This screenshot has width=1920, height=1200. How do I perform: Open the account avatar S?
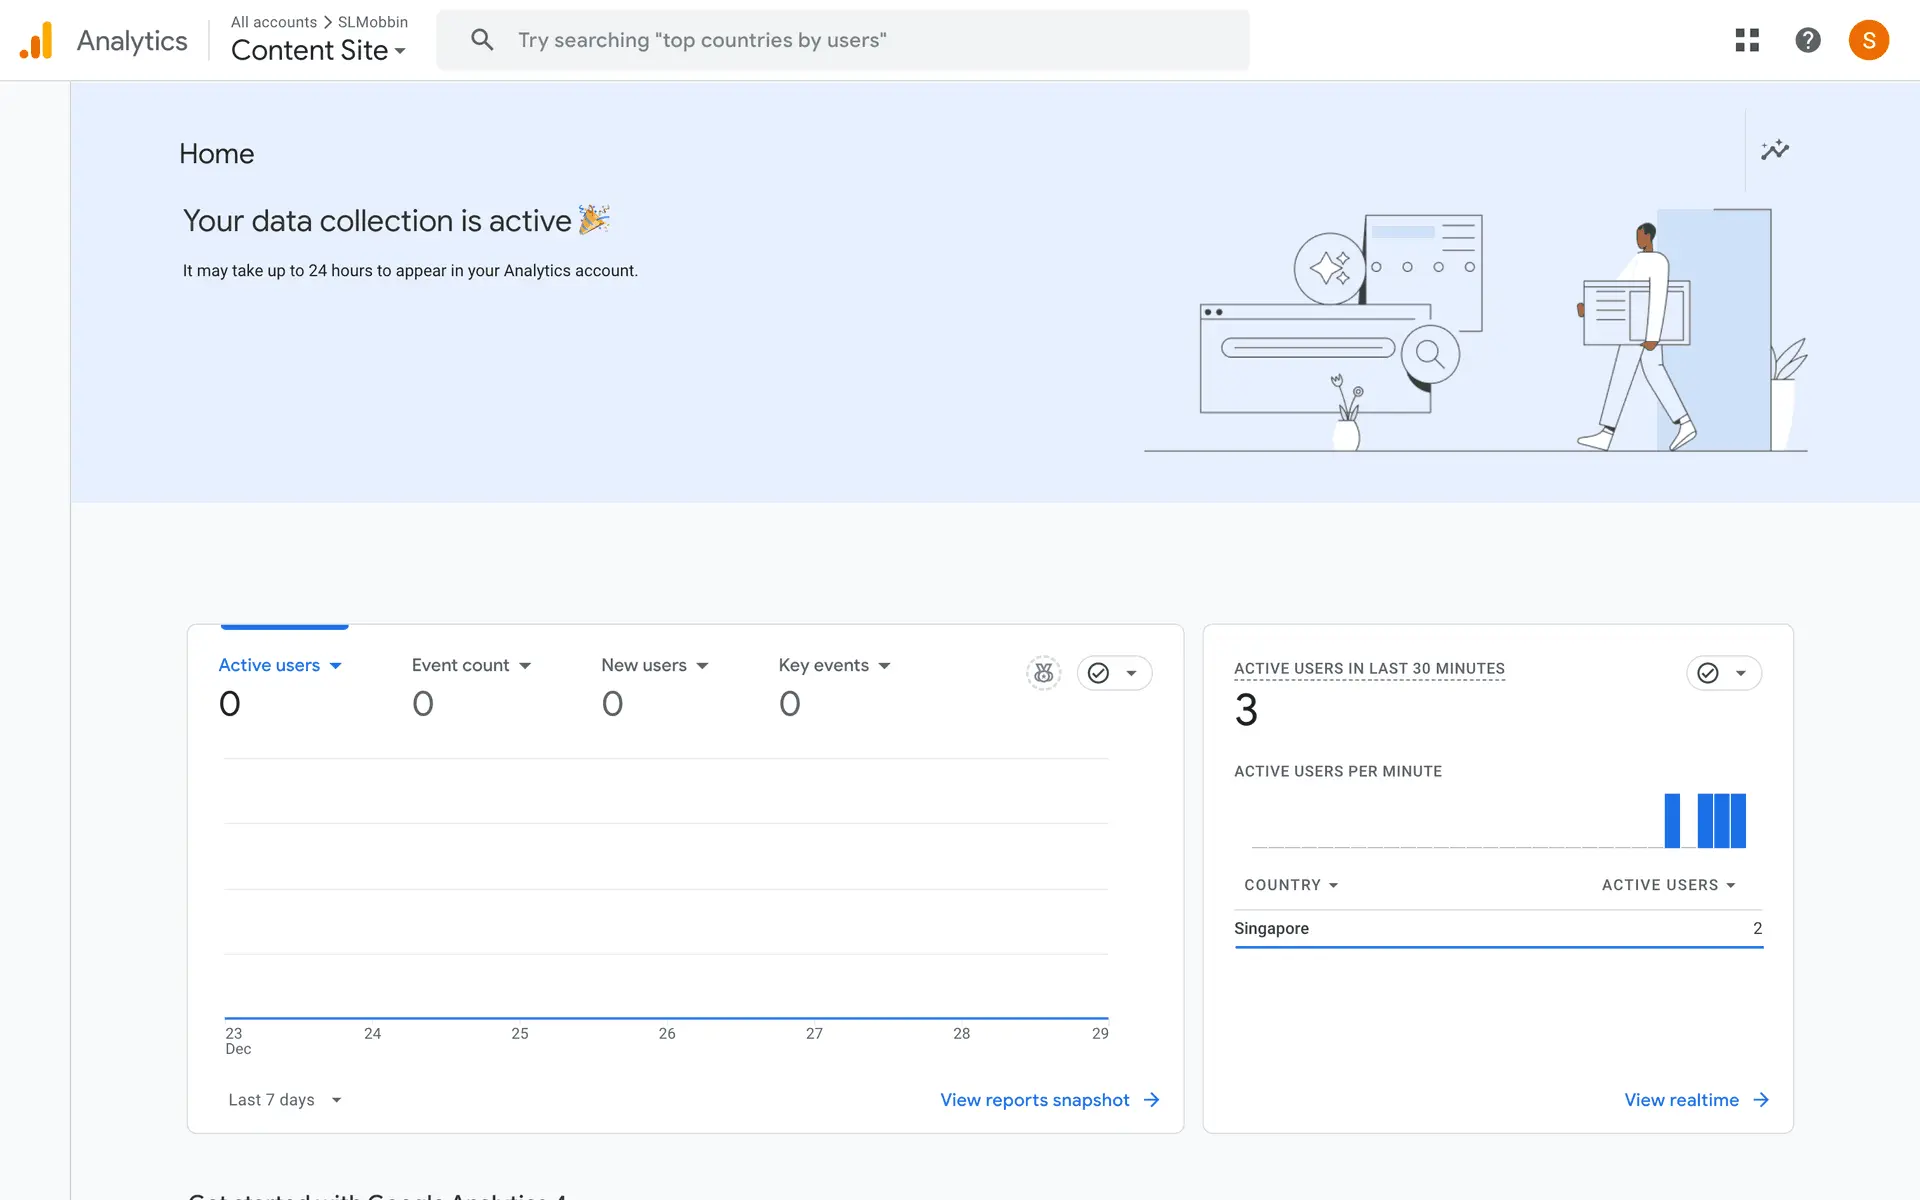click(1868, 40)
